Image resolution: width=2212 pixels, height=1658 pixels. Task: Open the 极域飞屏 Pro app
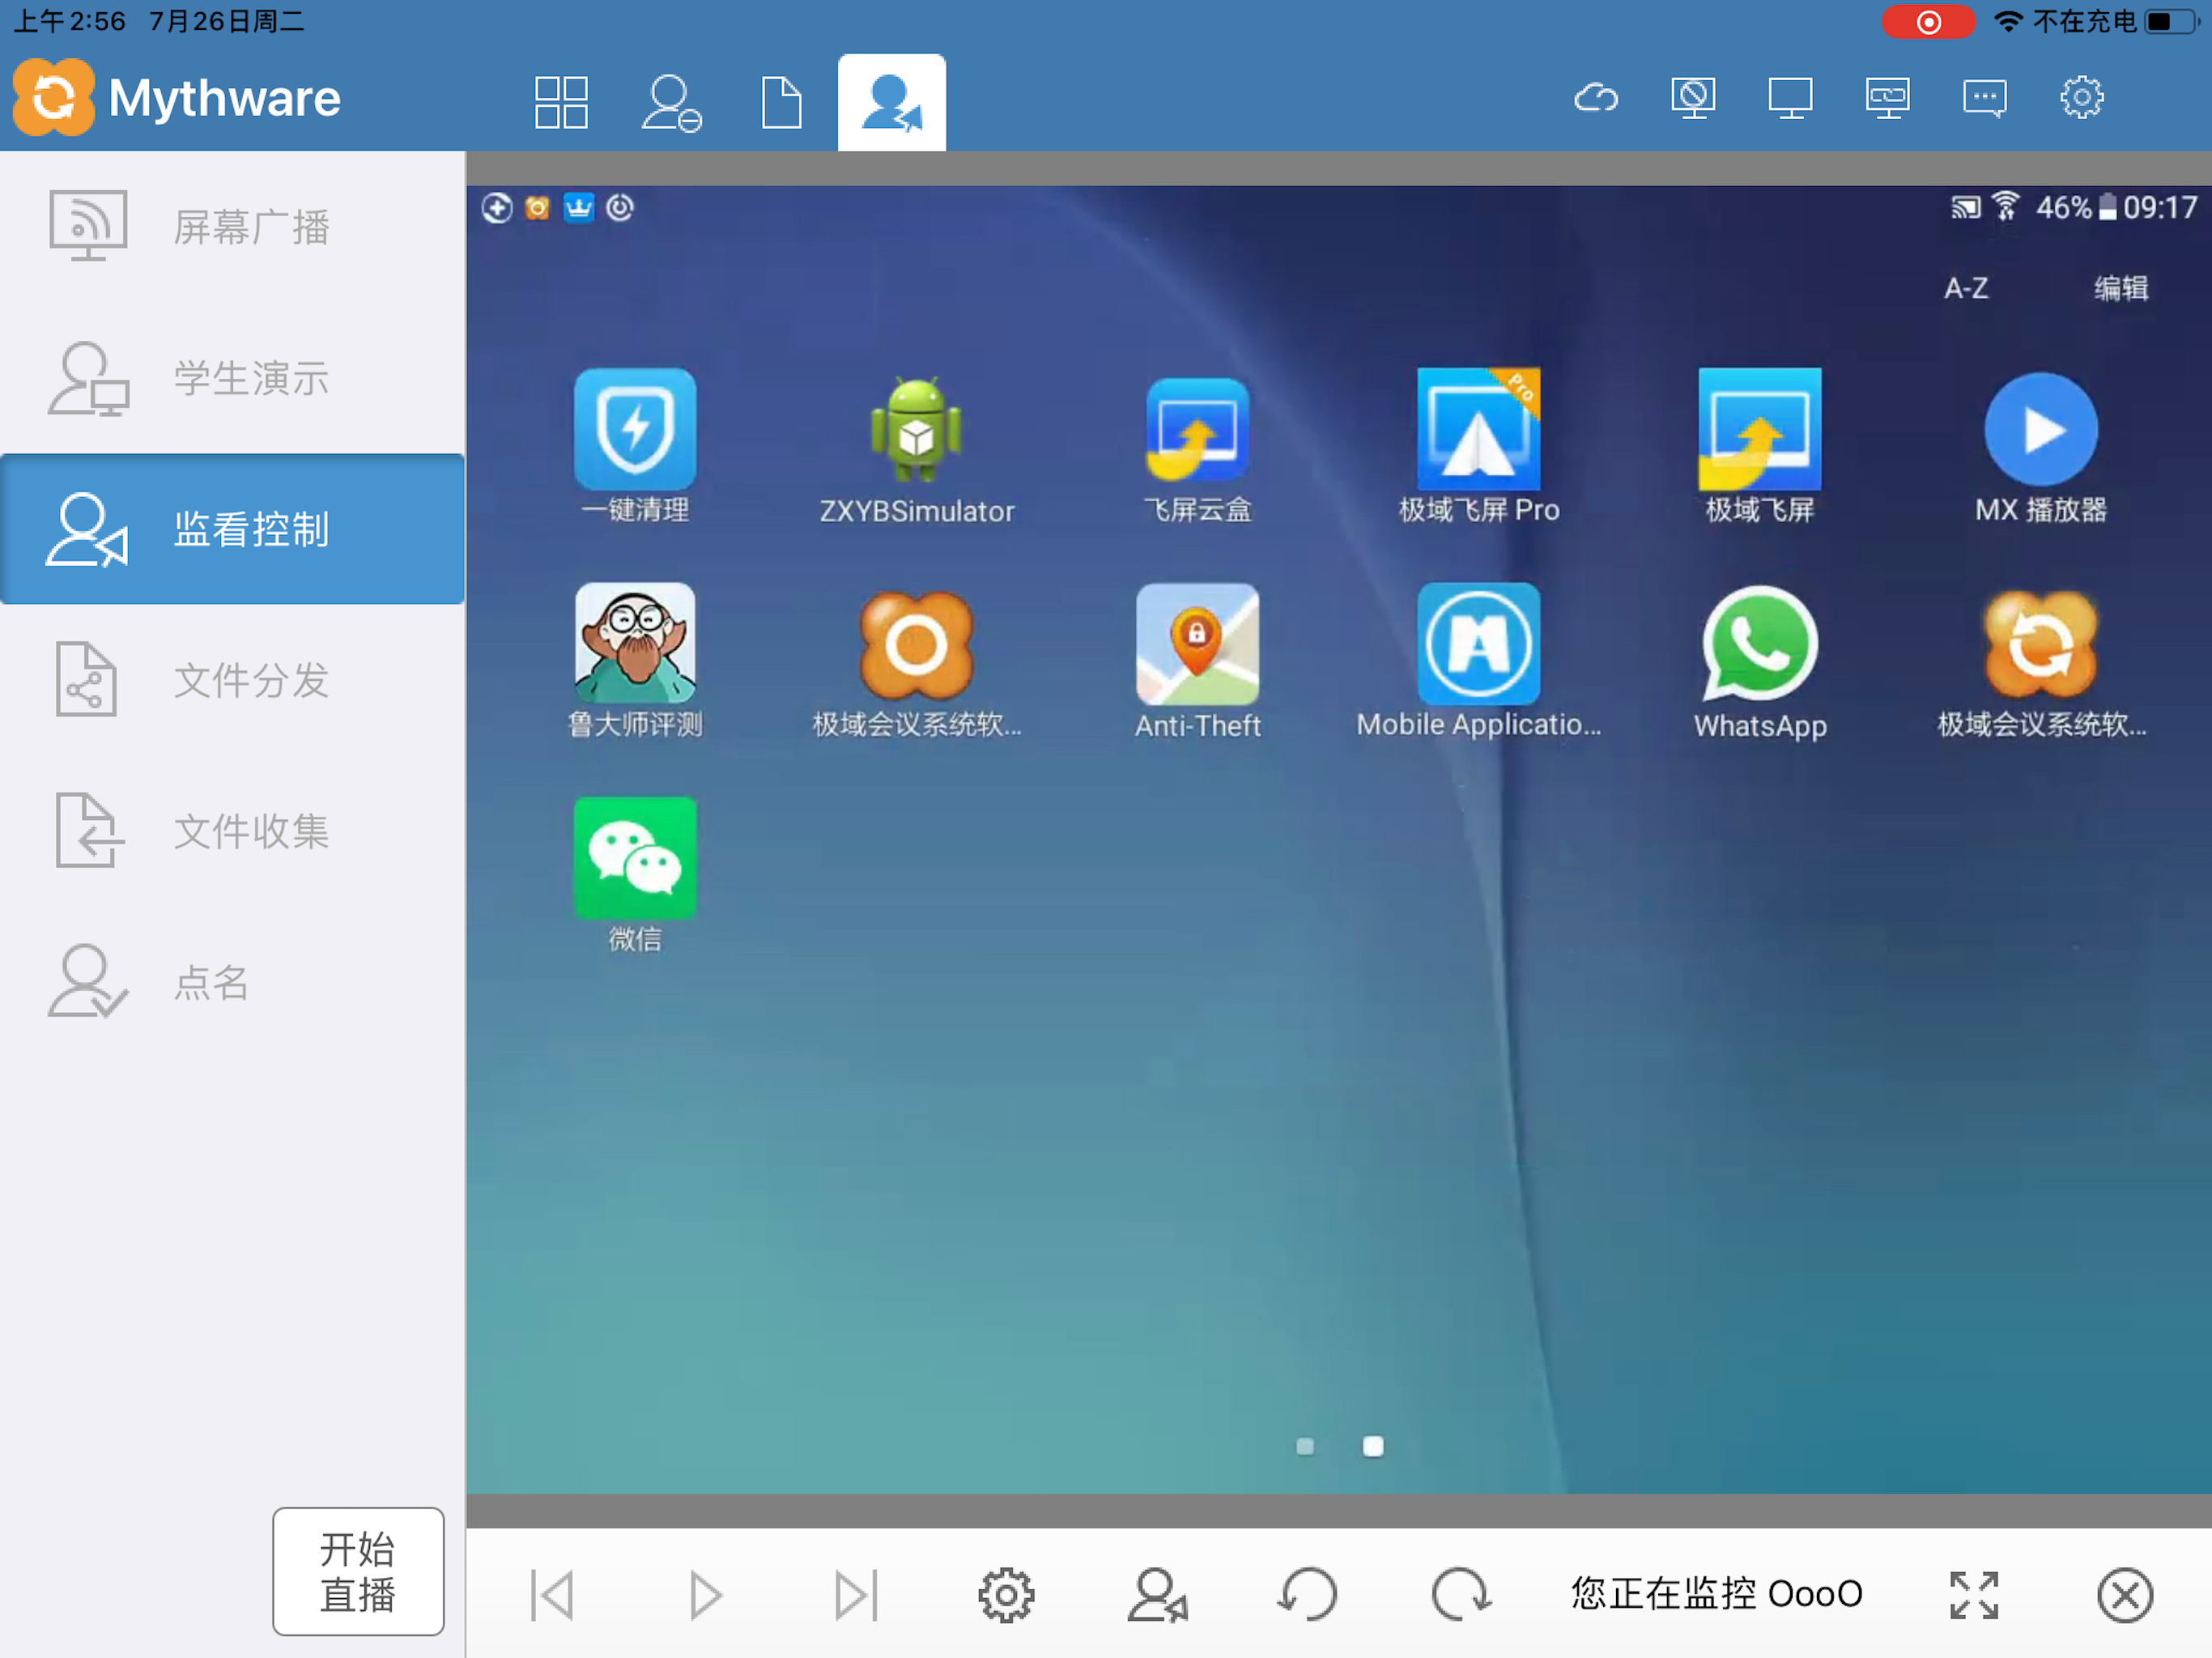point(1479,447)
